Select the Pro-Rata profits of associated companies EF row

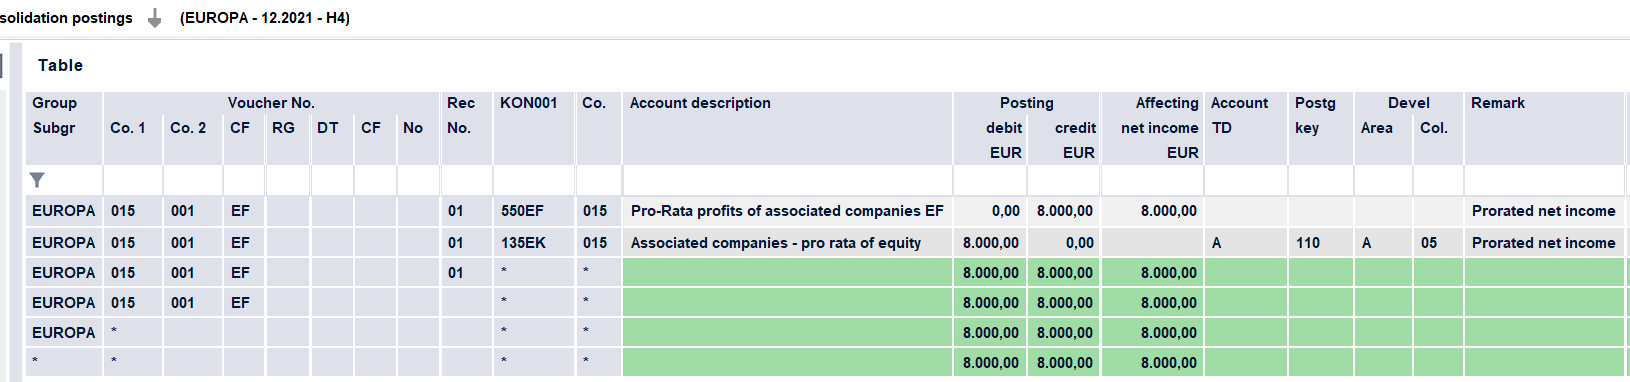tap(825, 211)
